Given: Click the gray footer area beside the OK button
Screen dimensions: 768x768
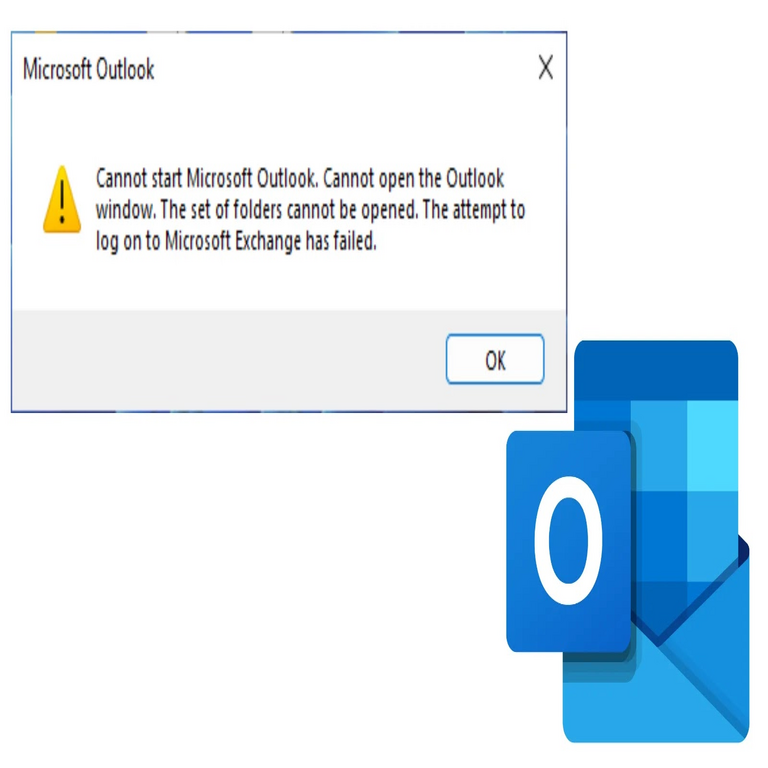Looking at the screenshot, I should 225,360.
